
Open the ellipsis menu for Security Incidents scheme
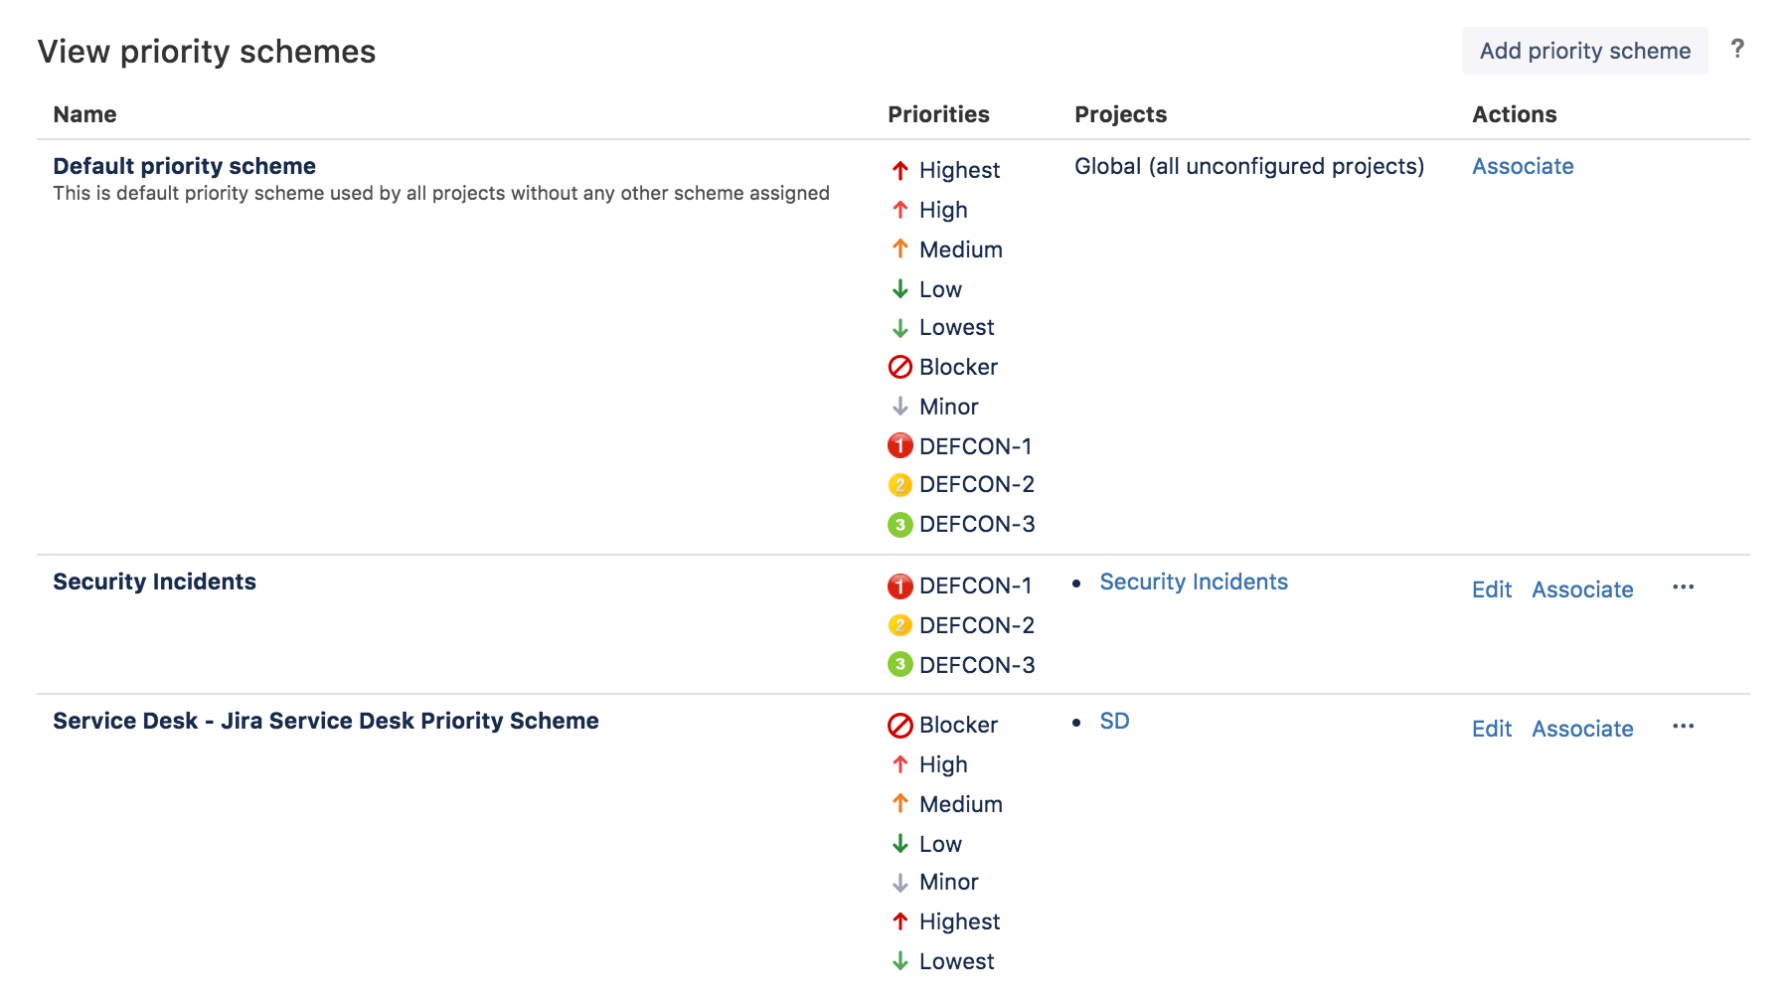(1683, 589)
